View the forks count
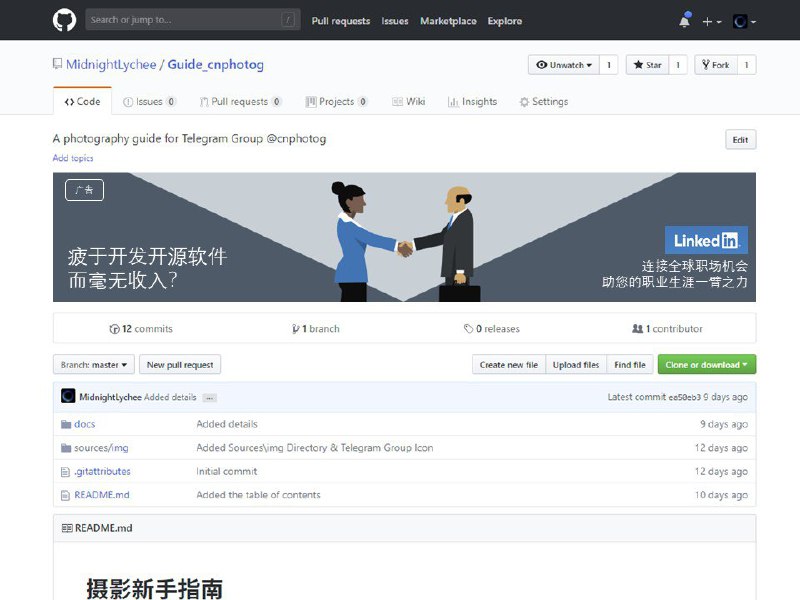Image resolution: width=800 pixels, height=600 pixels. [x=746, y=65]
